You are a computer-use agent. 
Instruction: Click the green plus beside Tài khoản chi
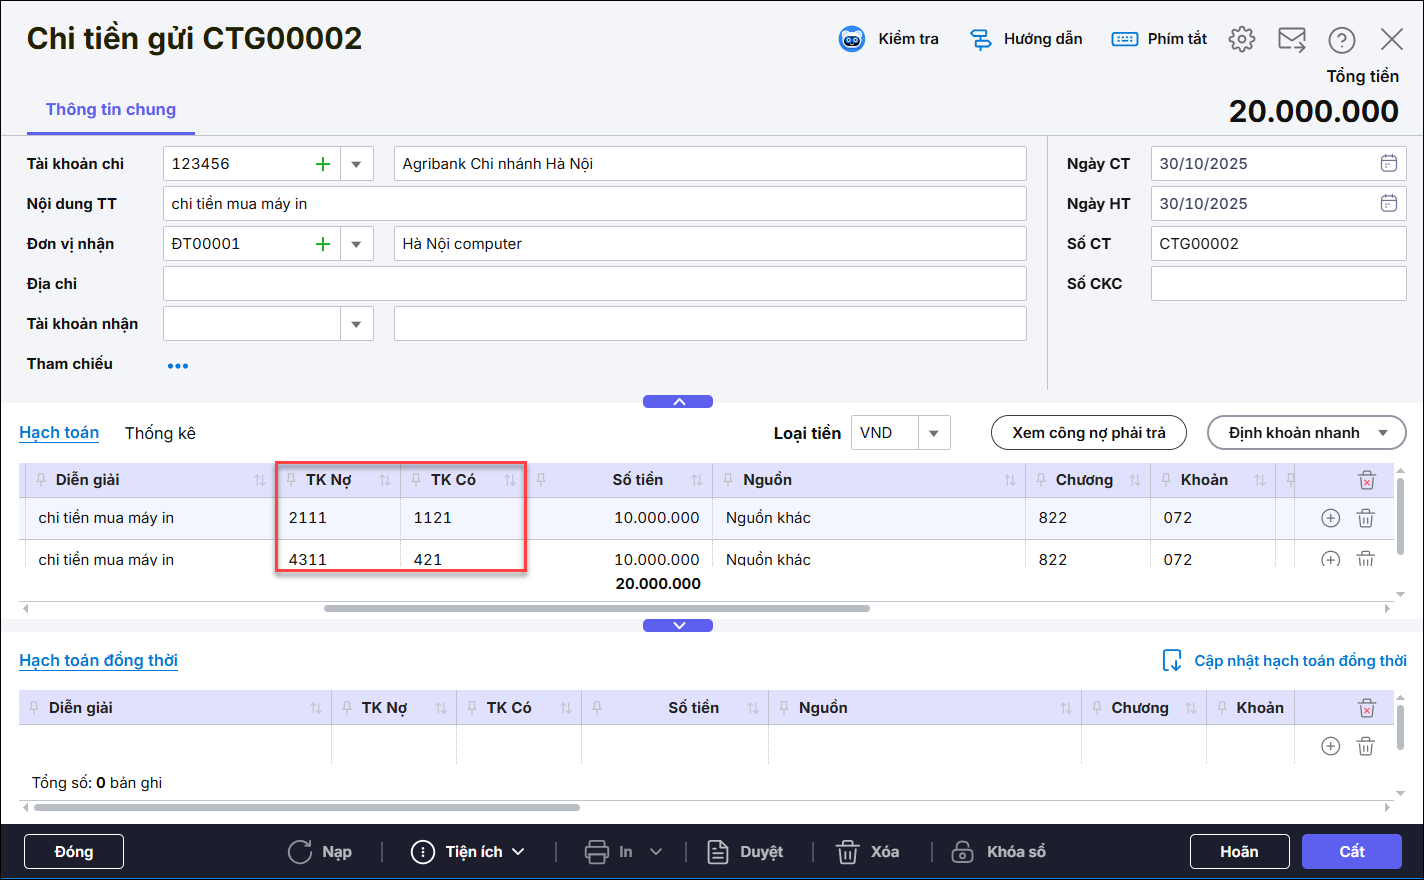tap(323, 164)
